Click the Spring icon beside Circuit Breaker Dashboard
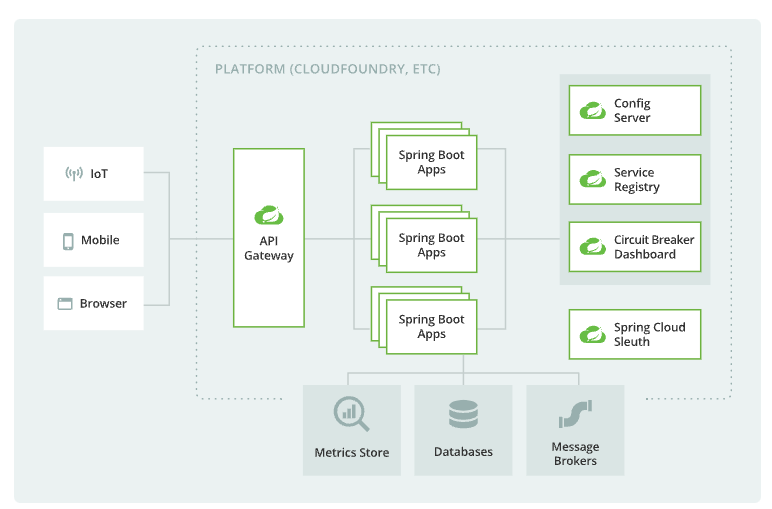 (x=592, y=246)
